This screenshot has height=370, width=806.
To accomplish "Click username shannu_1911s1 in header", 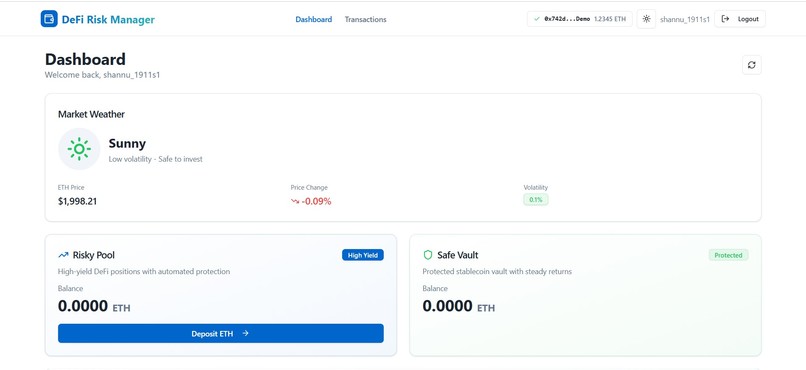I will click(x=685, y=20).
